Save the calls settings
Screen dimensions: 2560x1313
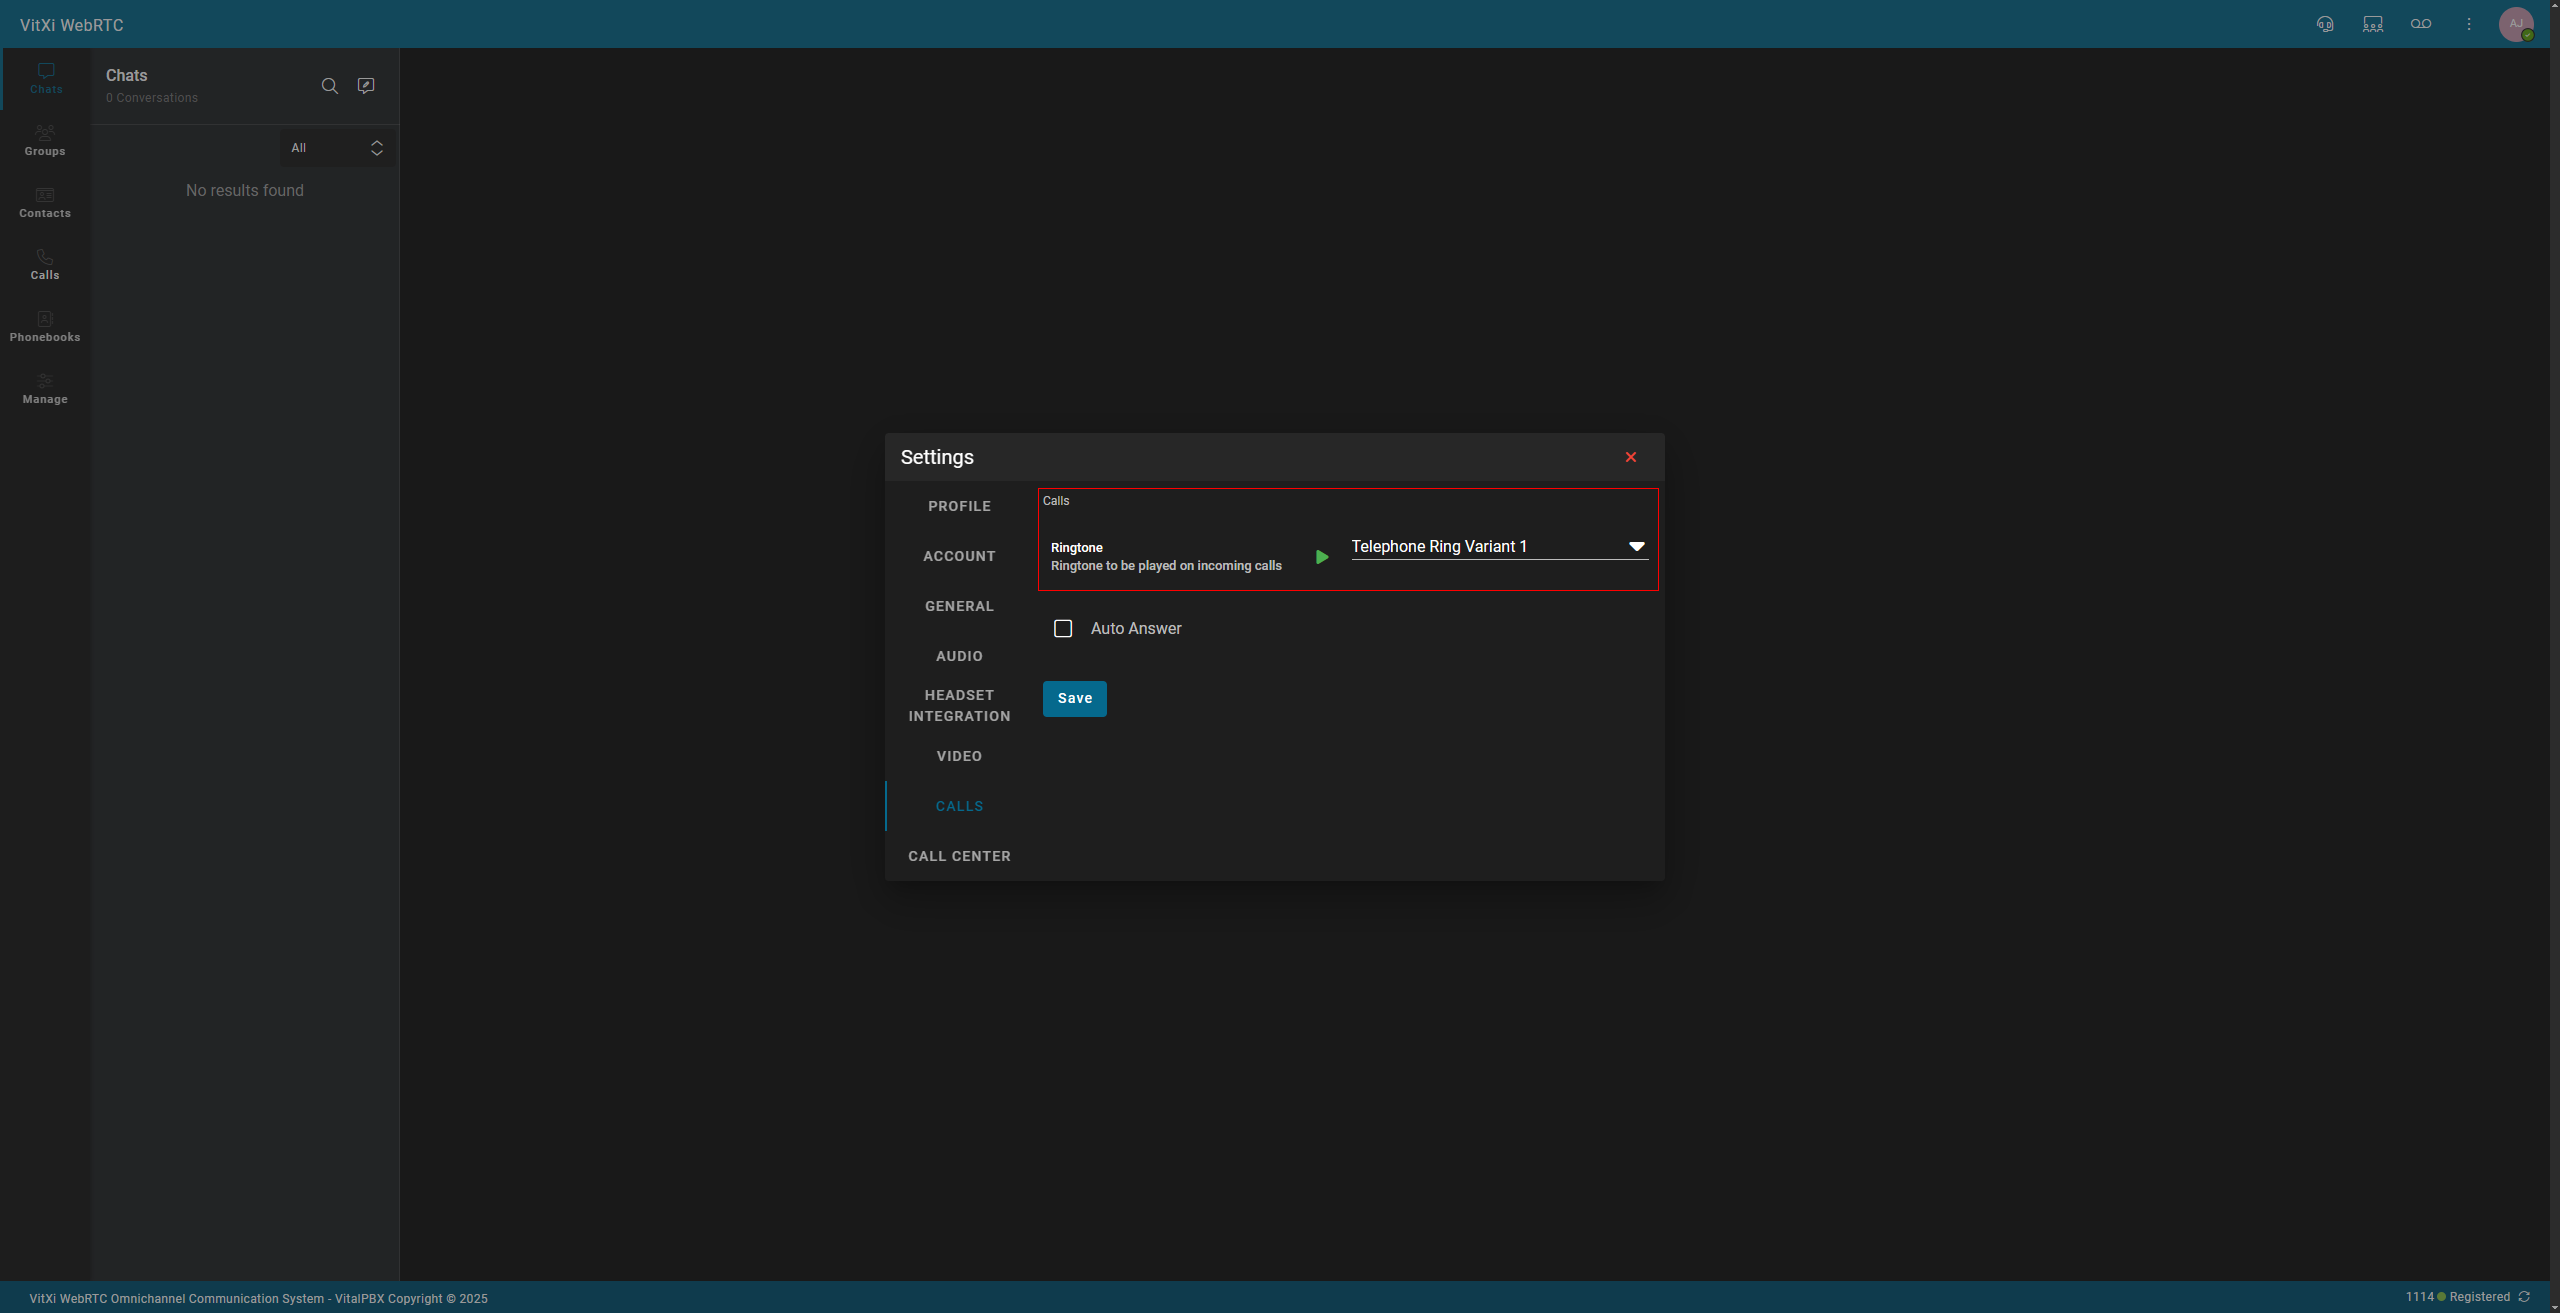point(1074,699)
